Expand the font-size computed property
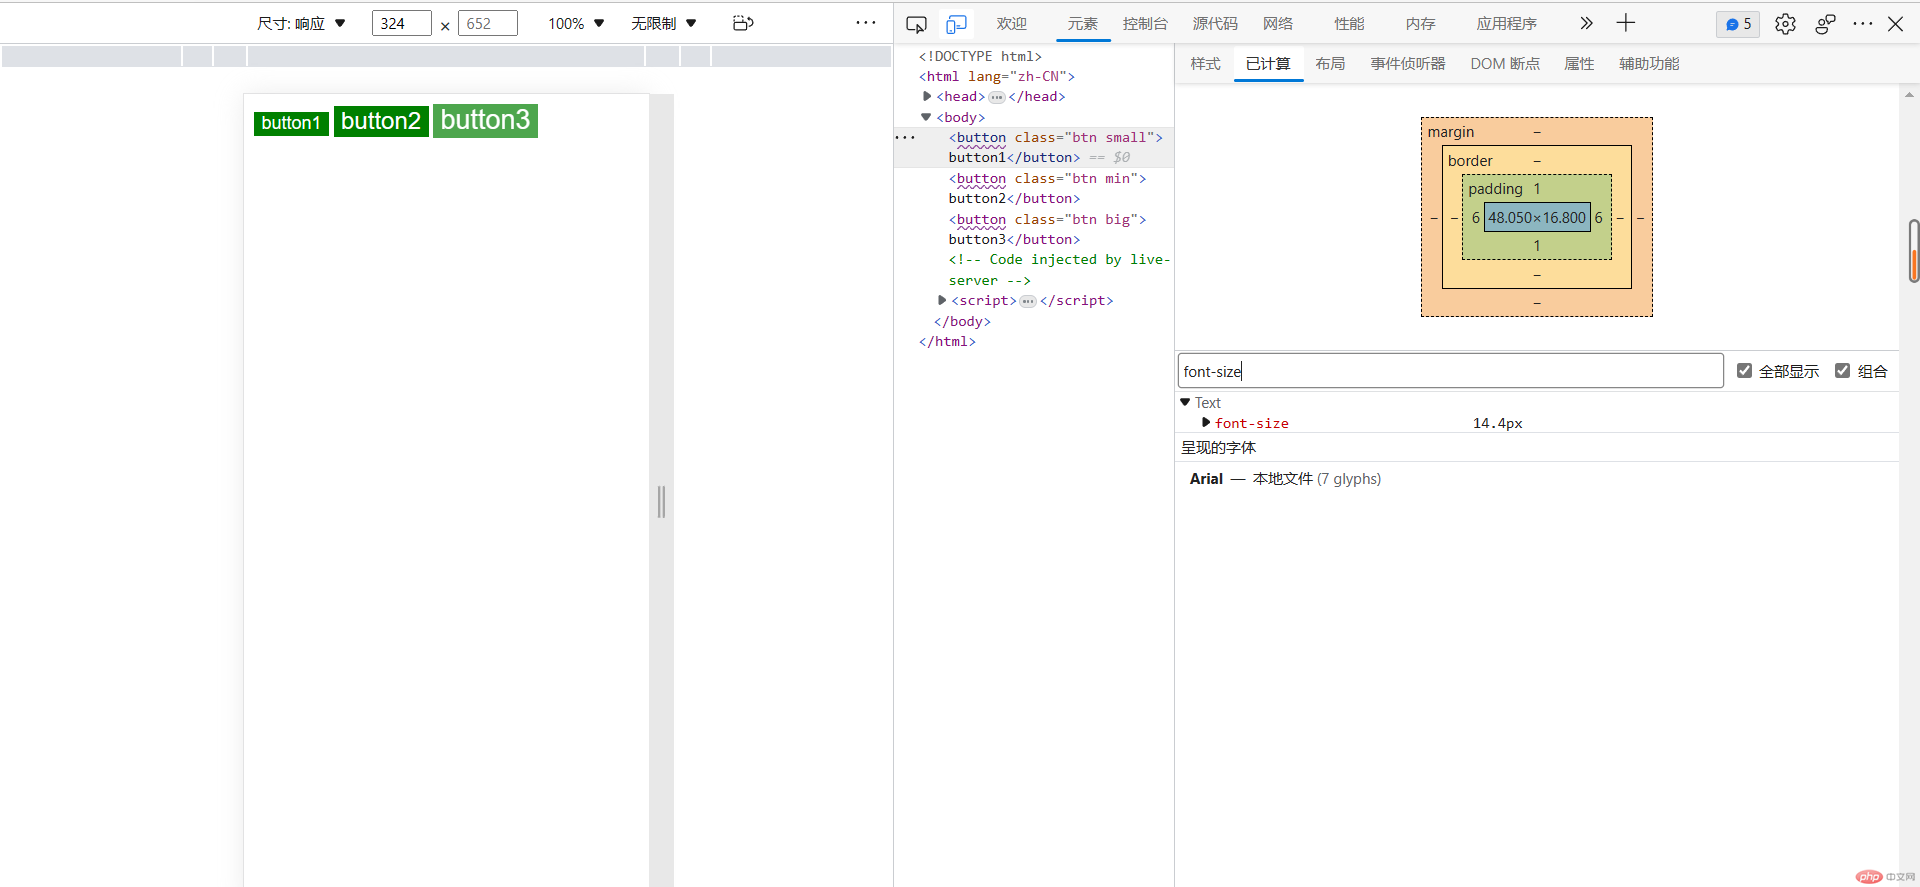 pyautogui.click(x=1206, y=423)
